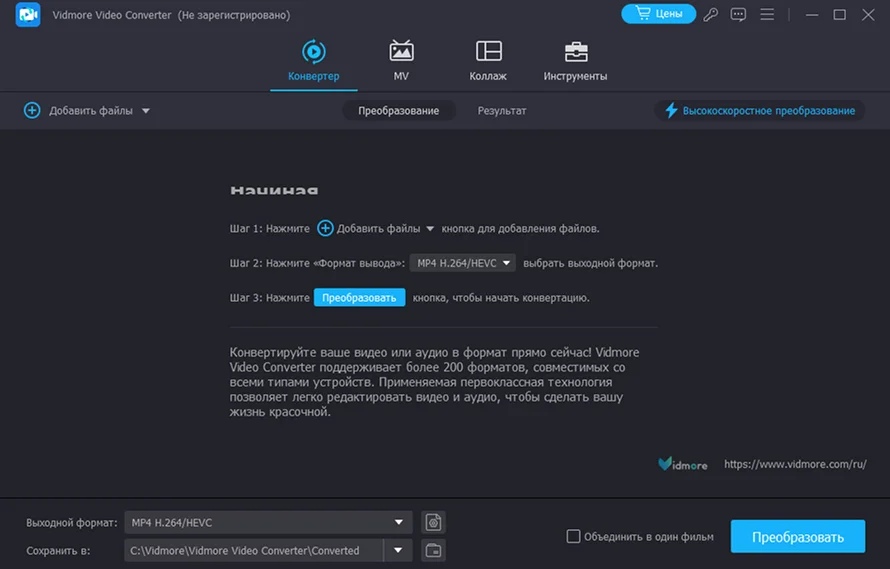Viewport: 890px width, 569px height.
Task: Click the plus icon next to Добавить файлы in toolbar
Action: 32,110
